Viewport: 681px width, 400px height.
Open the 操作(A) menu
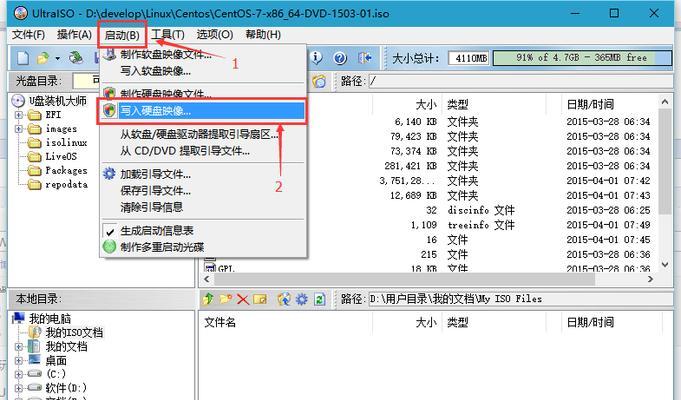(74, 35)
